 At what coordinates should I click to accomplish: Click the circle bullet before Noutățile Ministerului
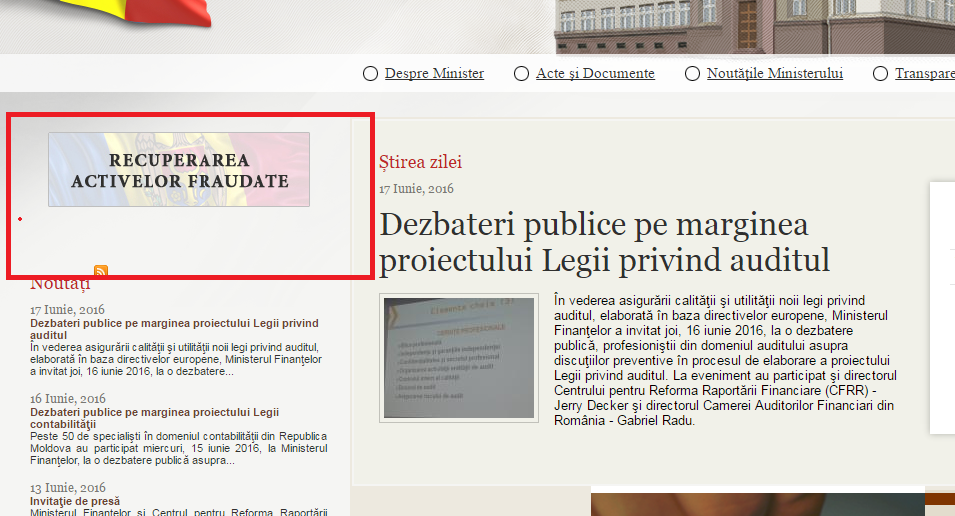(692, 74)
